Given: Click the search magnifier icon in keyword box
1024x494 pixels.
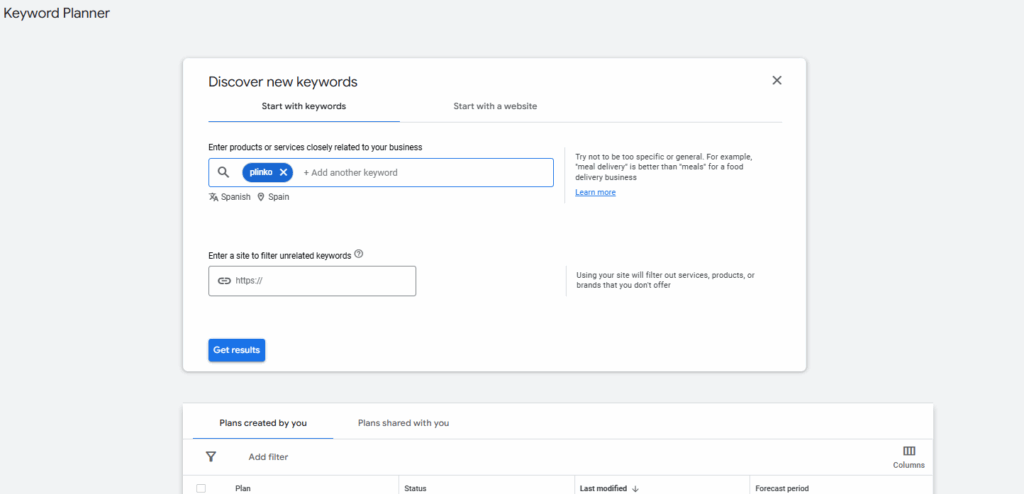Looking at the screenshot, I should (223, 173).
